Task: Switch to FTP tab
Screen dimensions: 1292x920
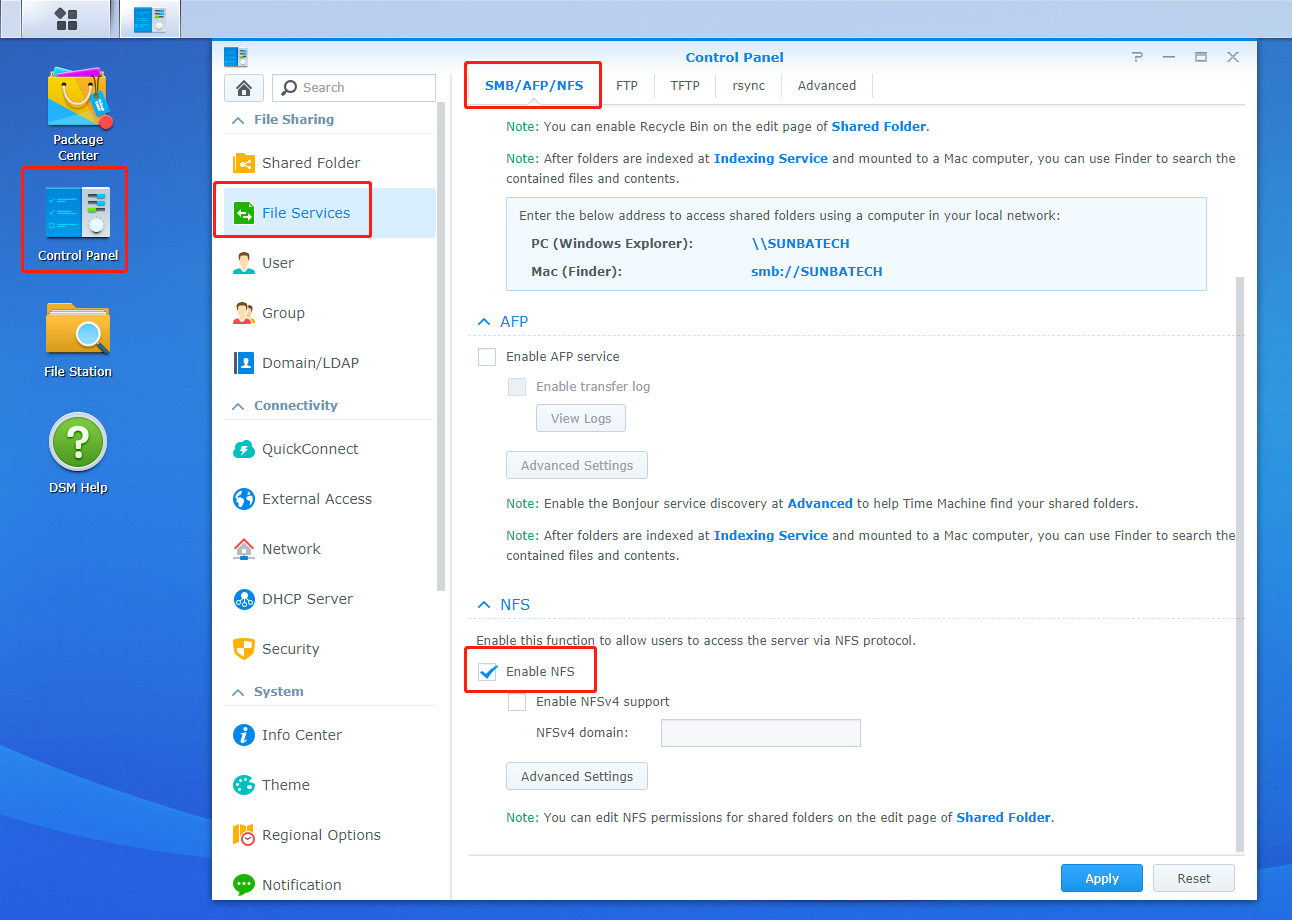Action: [627, 86]
